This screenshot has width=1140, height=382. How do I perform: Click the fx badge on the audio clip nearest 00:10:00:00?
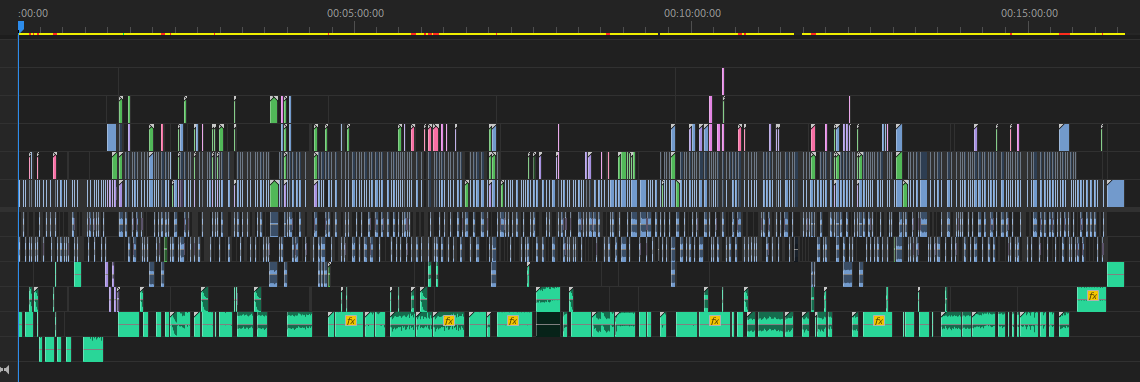pyautogui.click(x=715, y=320)
